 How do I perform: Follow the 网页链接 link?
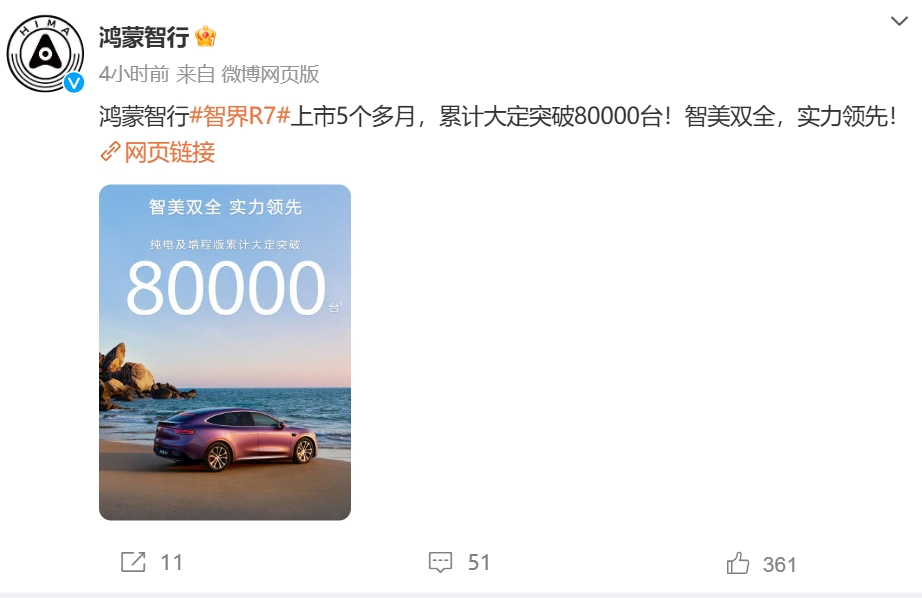(x=169, y=152)
